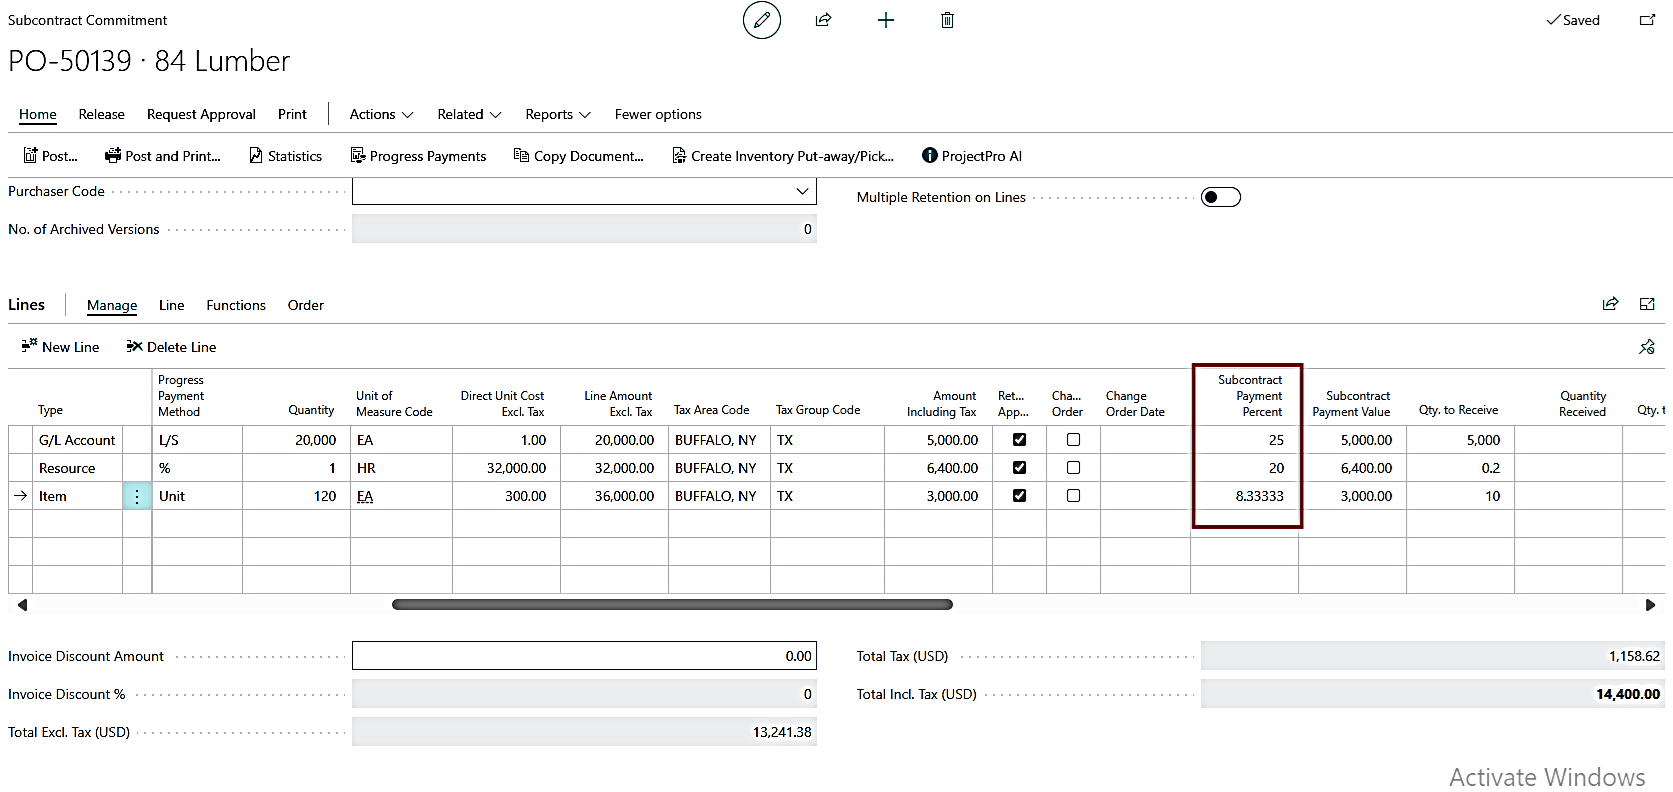1673x792 pixels.
Task: Check Change Order box in Item row
Action: click(x=1073, y=495)
